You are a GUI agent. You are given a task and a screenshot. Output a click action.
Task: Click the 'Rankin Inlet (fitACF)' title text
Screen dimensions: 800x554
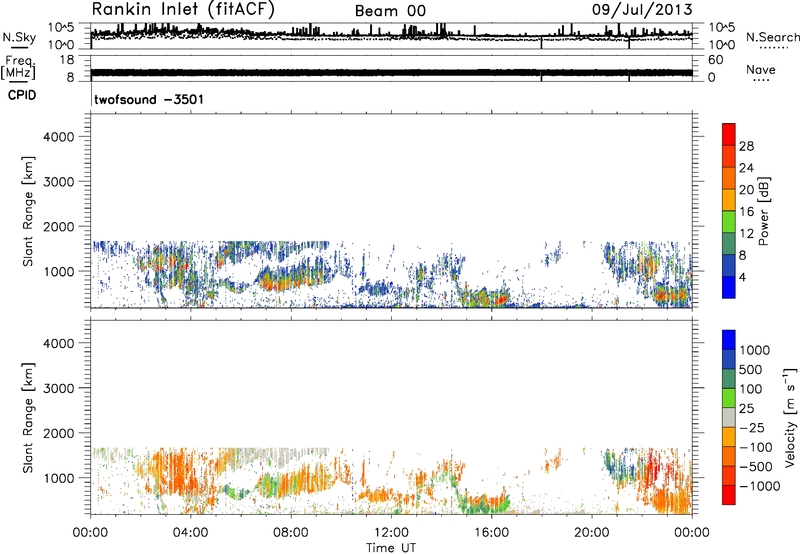183,9
